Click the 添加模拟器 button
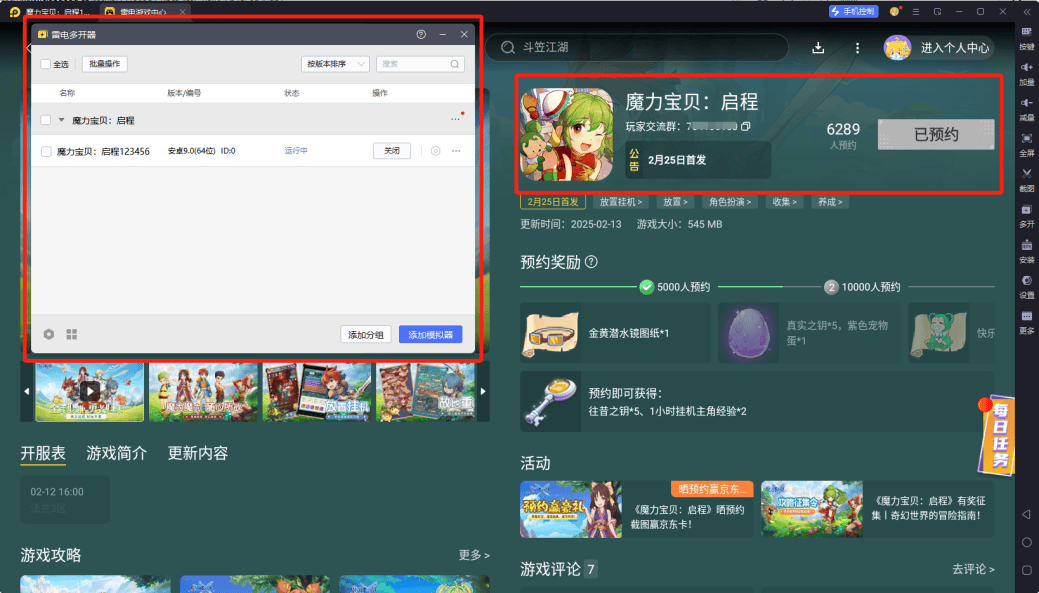This screenshot has height=593, width=1039. pos(430,334)
